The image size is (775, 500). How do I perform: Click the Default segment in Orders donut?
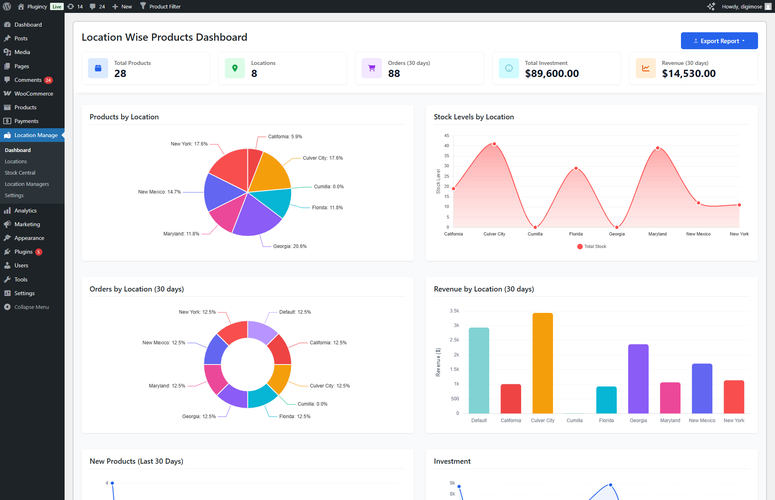coord(261,331)
